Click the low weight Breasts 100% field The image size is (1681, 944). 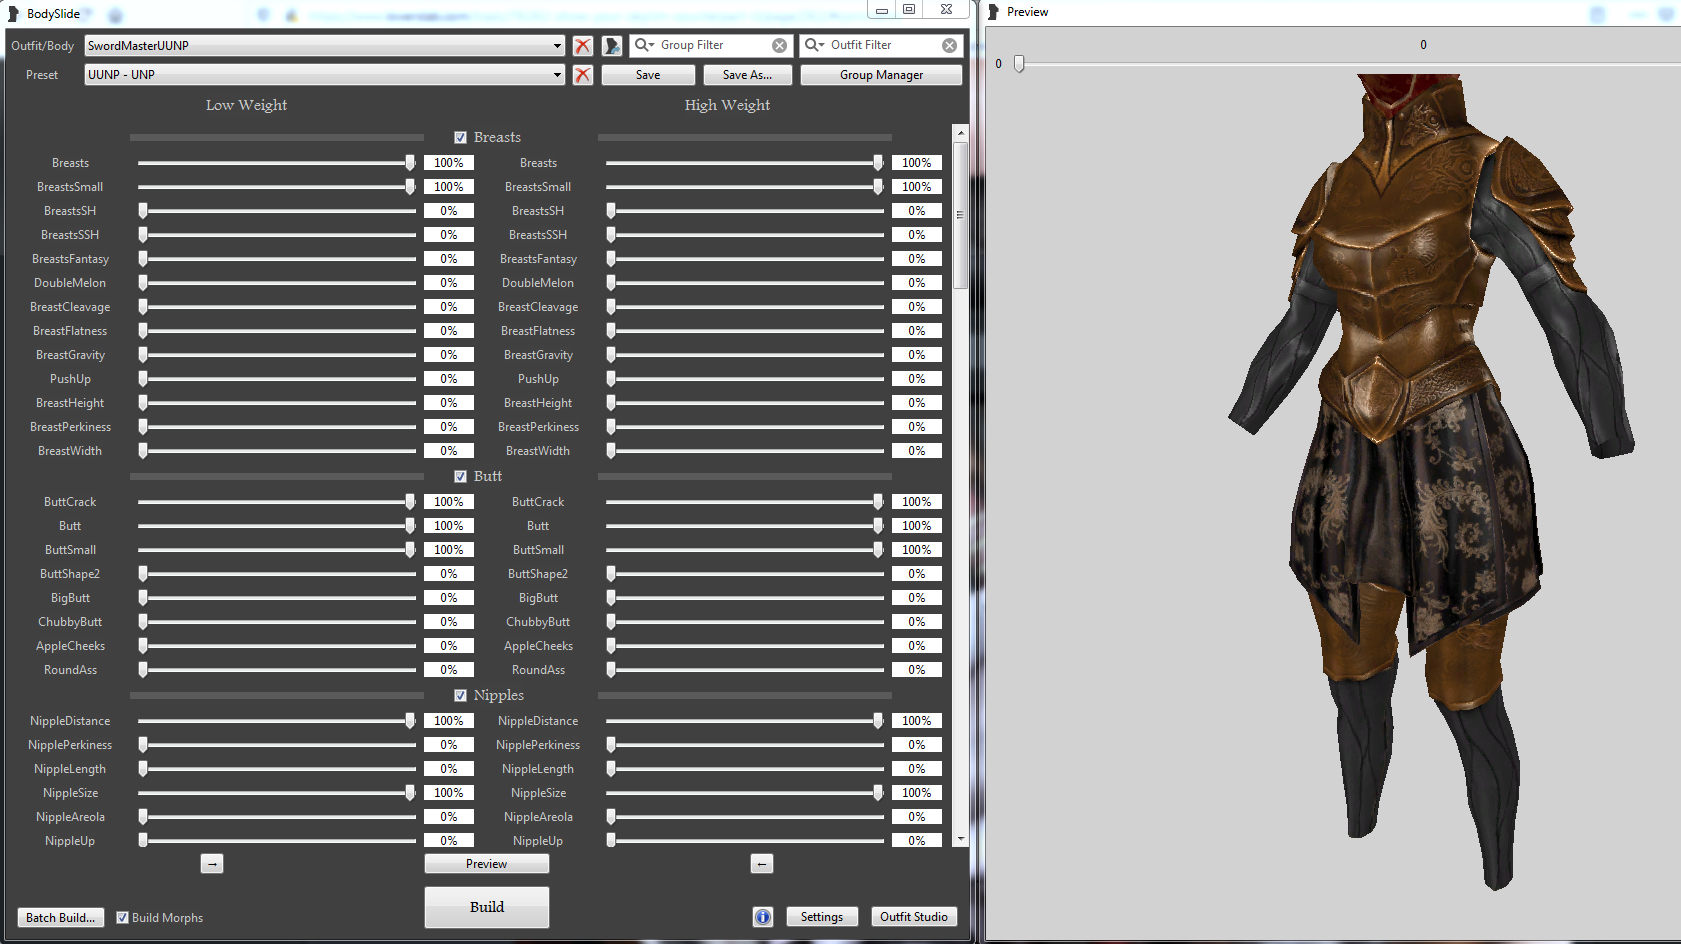coord(449,163)
